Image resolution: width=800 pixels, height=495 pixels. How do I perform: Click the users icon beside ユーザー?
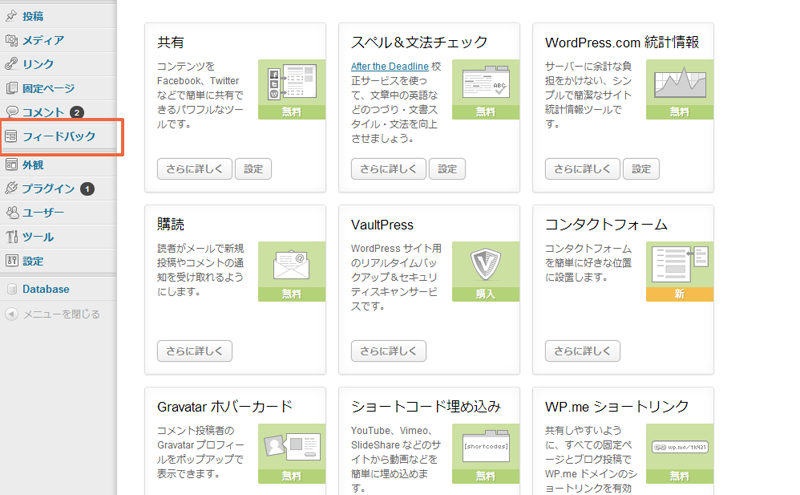point(11,212)
